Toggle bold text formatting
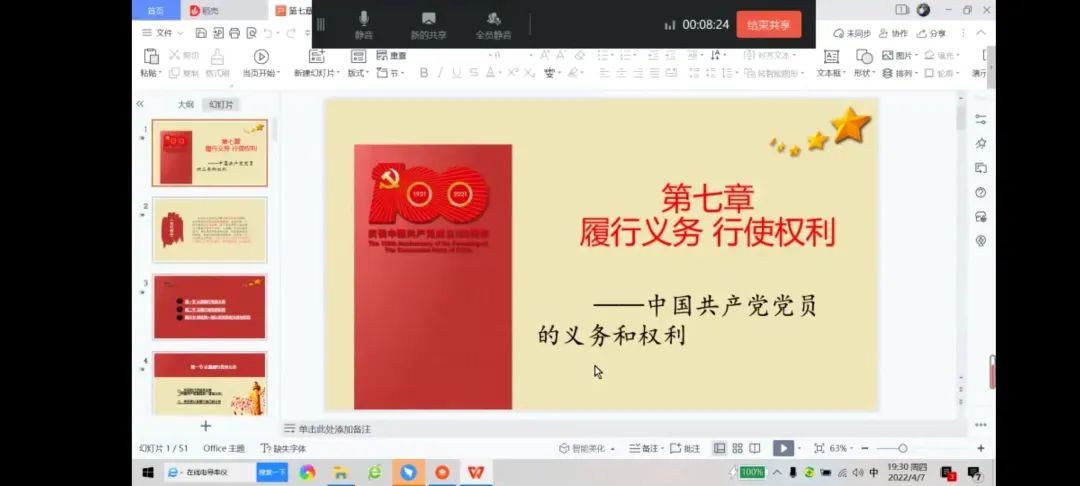The image size is (1080, 486). pos(424,73)
